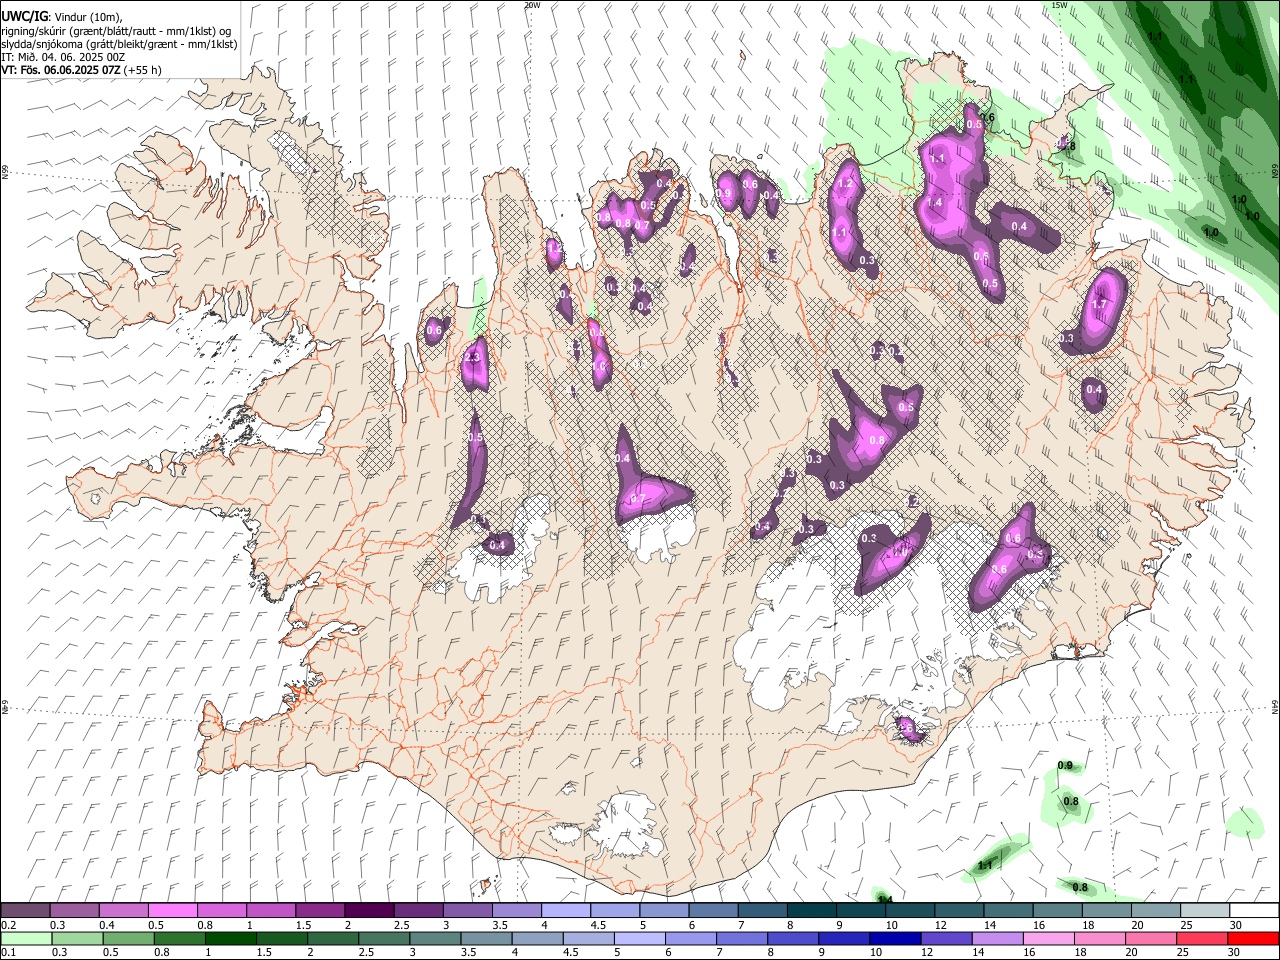Screen dimensions: 1280x960
Task: Click the 1.1 rain value in southern sea
Action: (985, 865)
